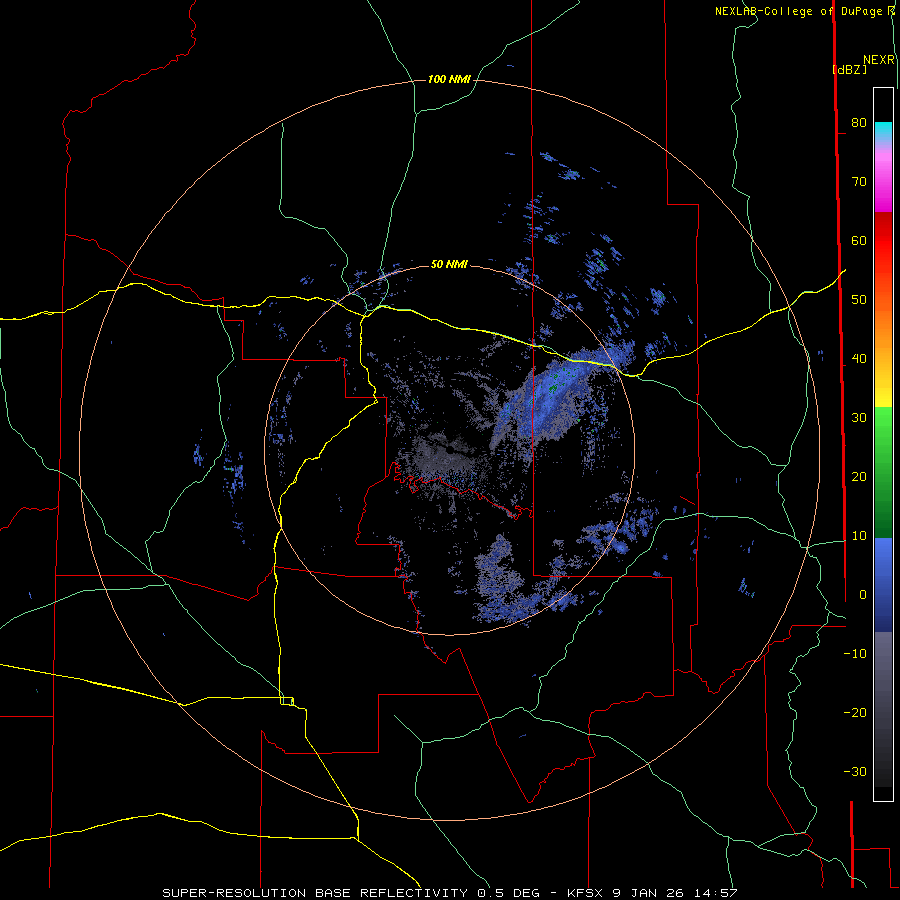Viewport: 900px width, 900px height.
Task: Click the 100 NMI range ring label
Action: pos(449,79)
